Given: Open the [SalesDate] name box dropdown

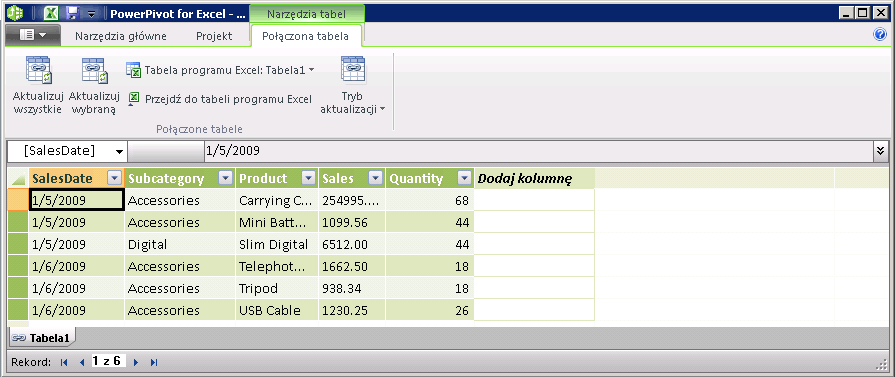Looking at the screenshot, I should (x=119, y=151).
